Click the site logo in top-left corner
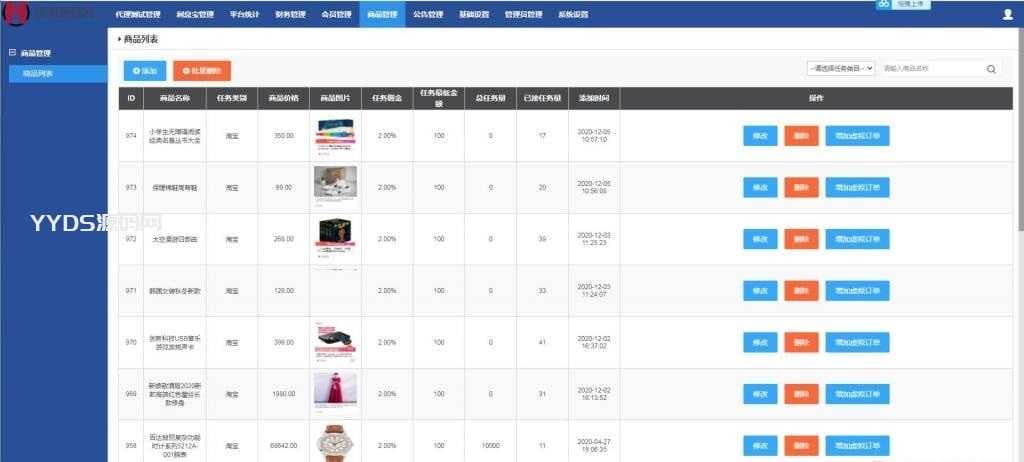 coord(16,12)
